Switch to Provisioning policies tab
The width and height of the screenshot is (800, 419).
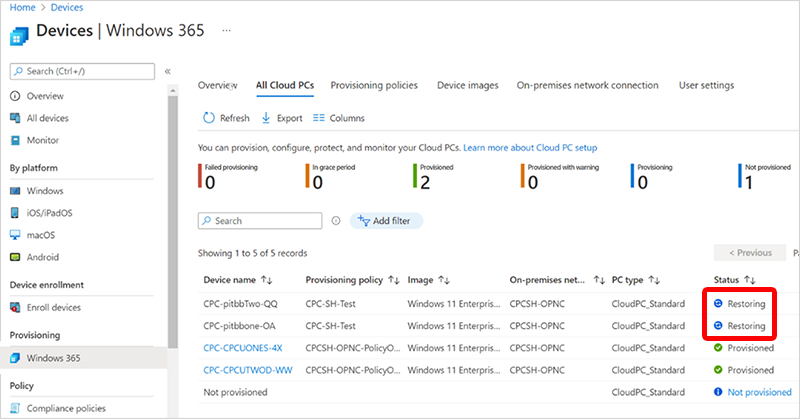pyautogui.click(x=374, y=86)
